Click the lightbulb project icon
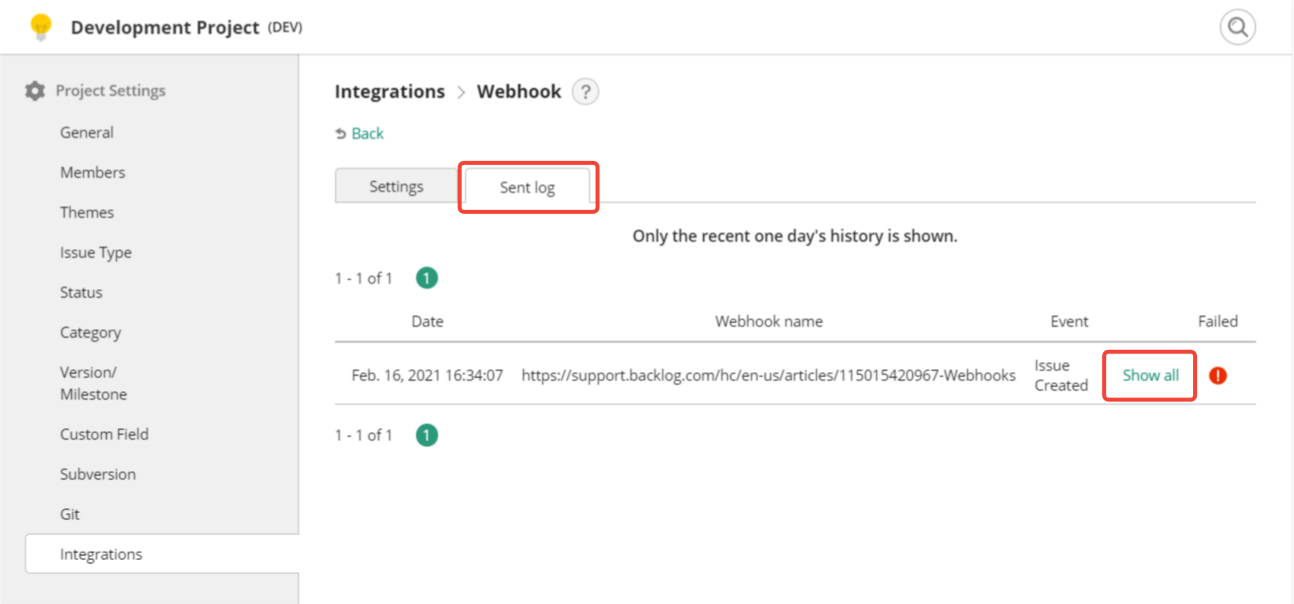 point(40,27)
